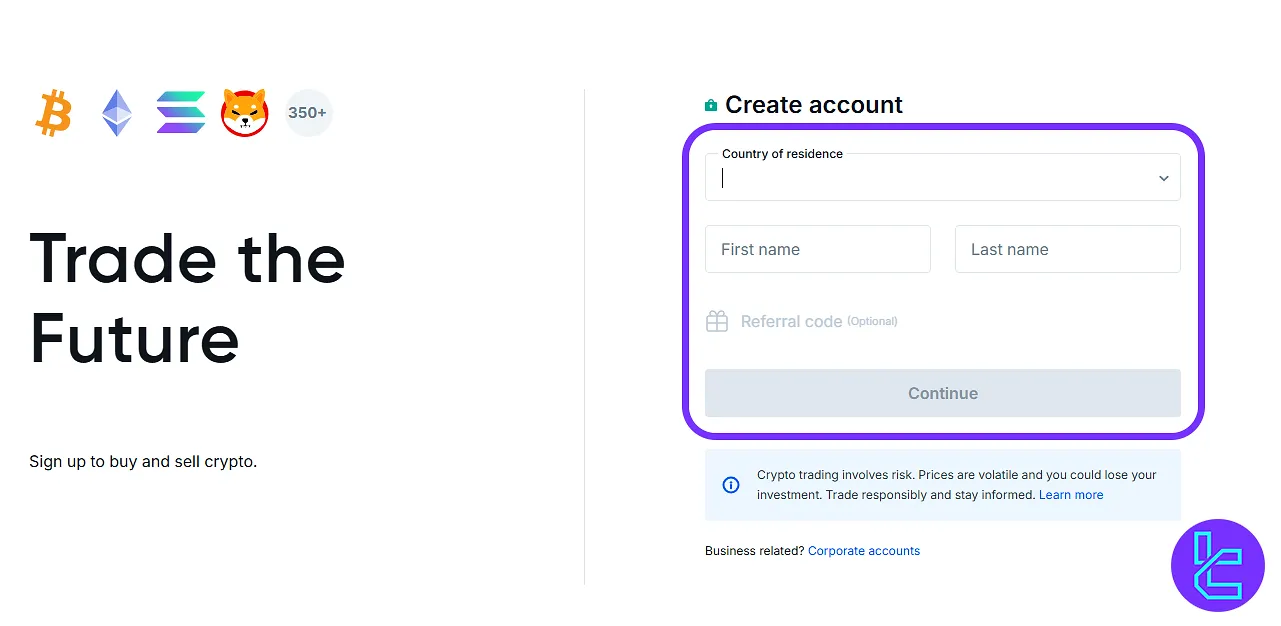Click the green lock icon beside Create account

(711, 105)
